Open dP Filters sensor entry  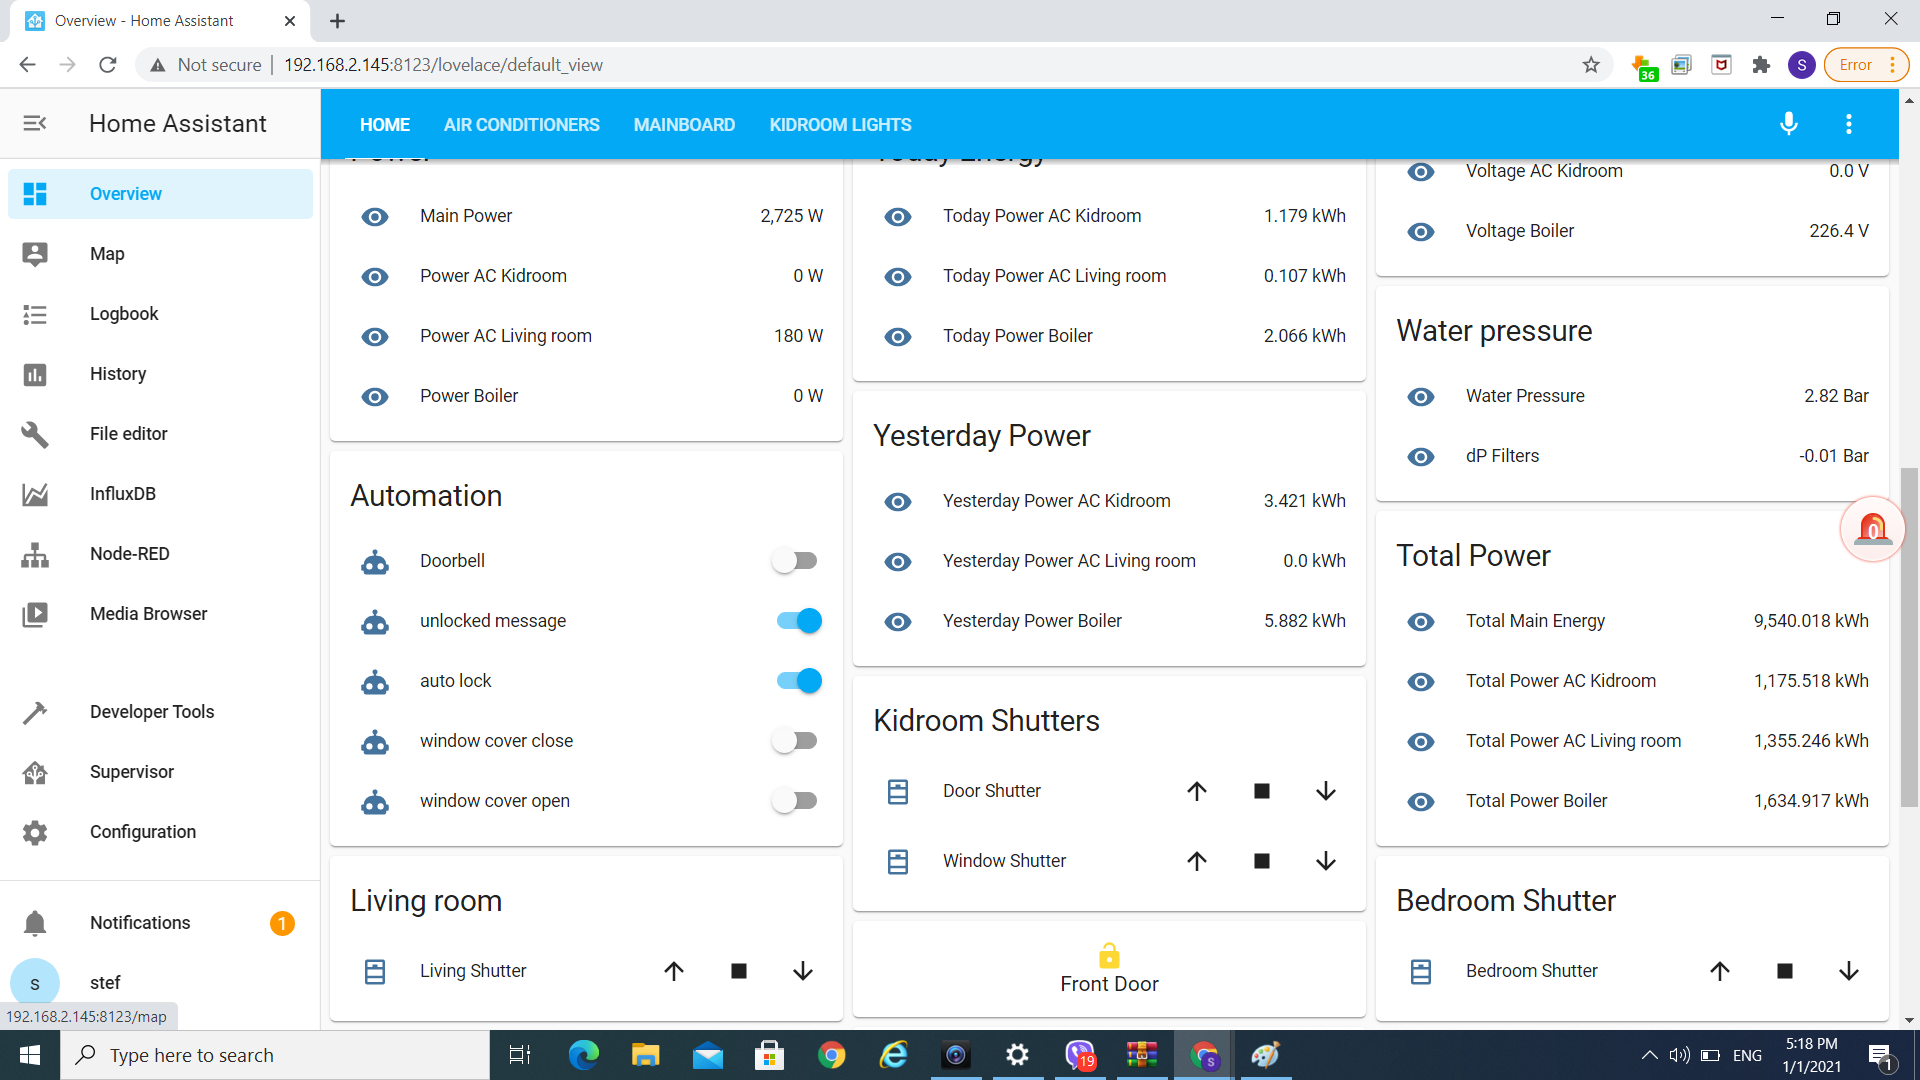1633,456
